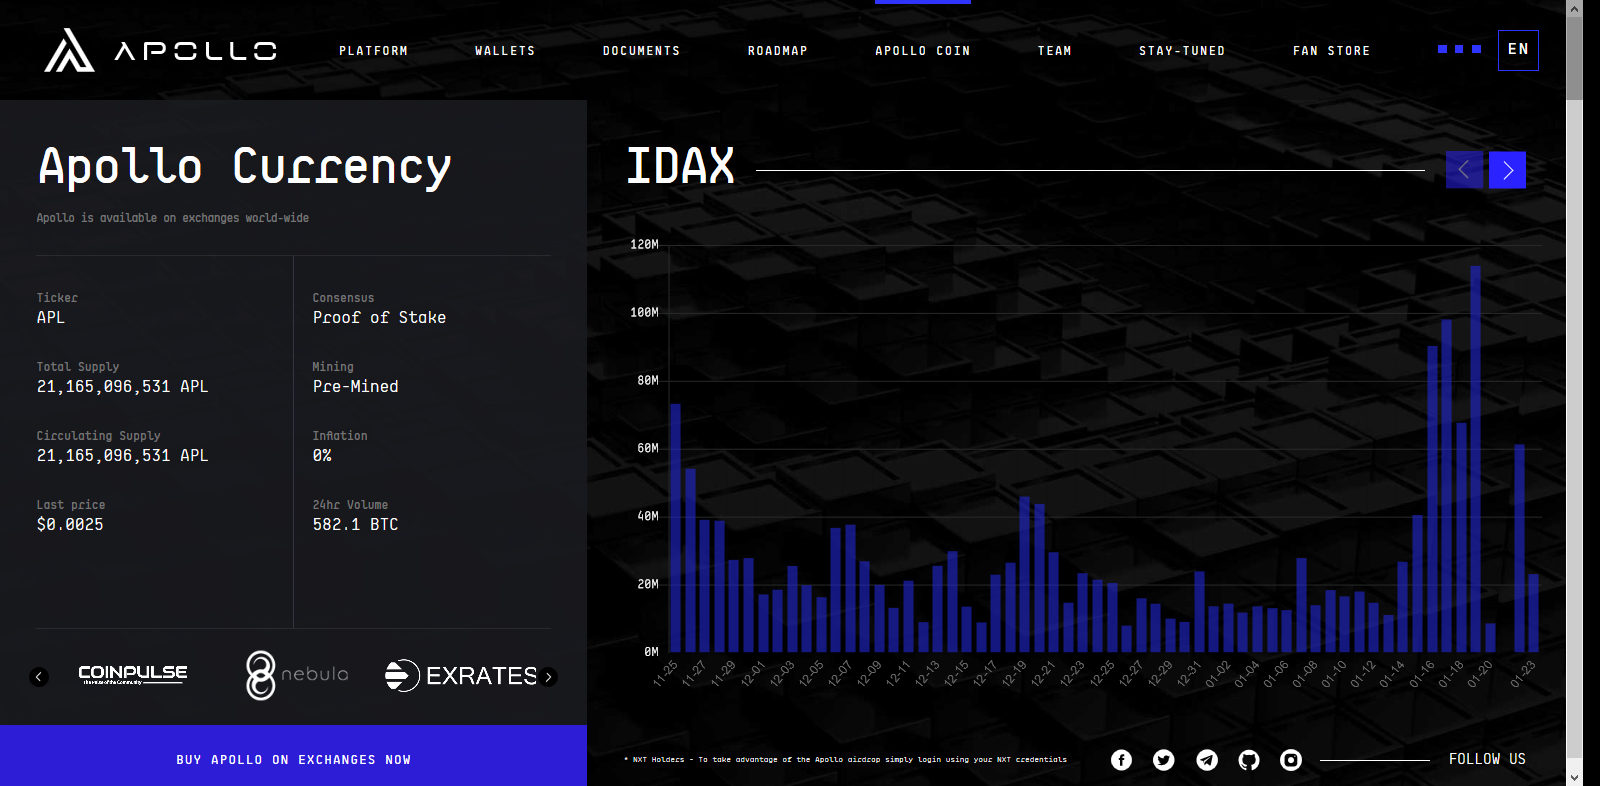This screenshot has height=786, width=1600.
Task: Click the Apollo Currency heading
Action: pos(244,167)
